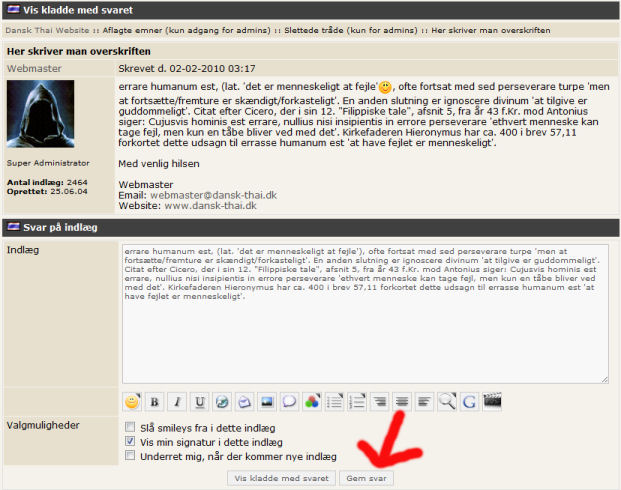Insert an email link with envelope icon
Viewport: 621px width, 490px height.
click(245, 402)
